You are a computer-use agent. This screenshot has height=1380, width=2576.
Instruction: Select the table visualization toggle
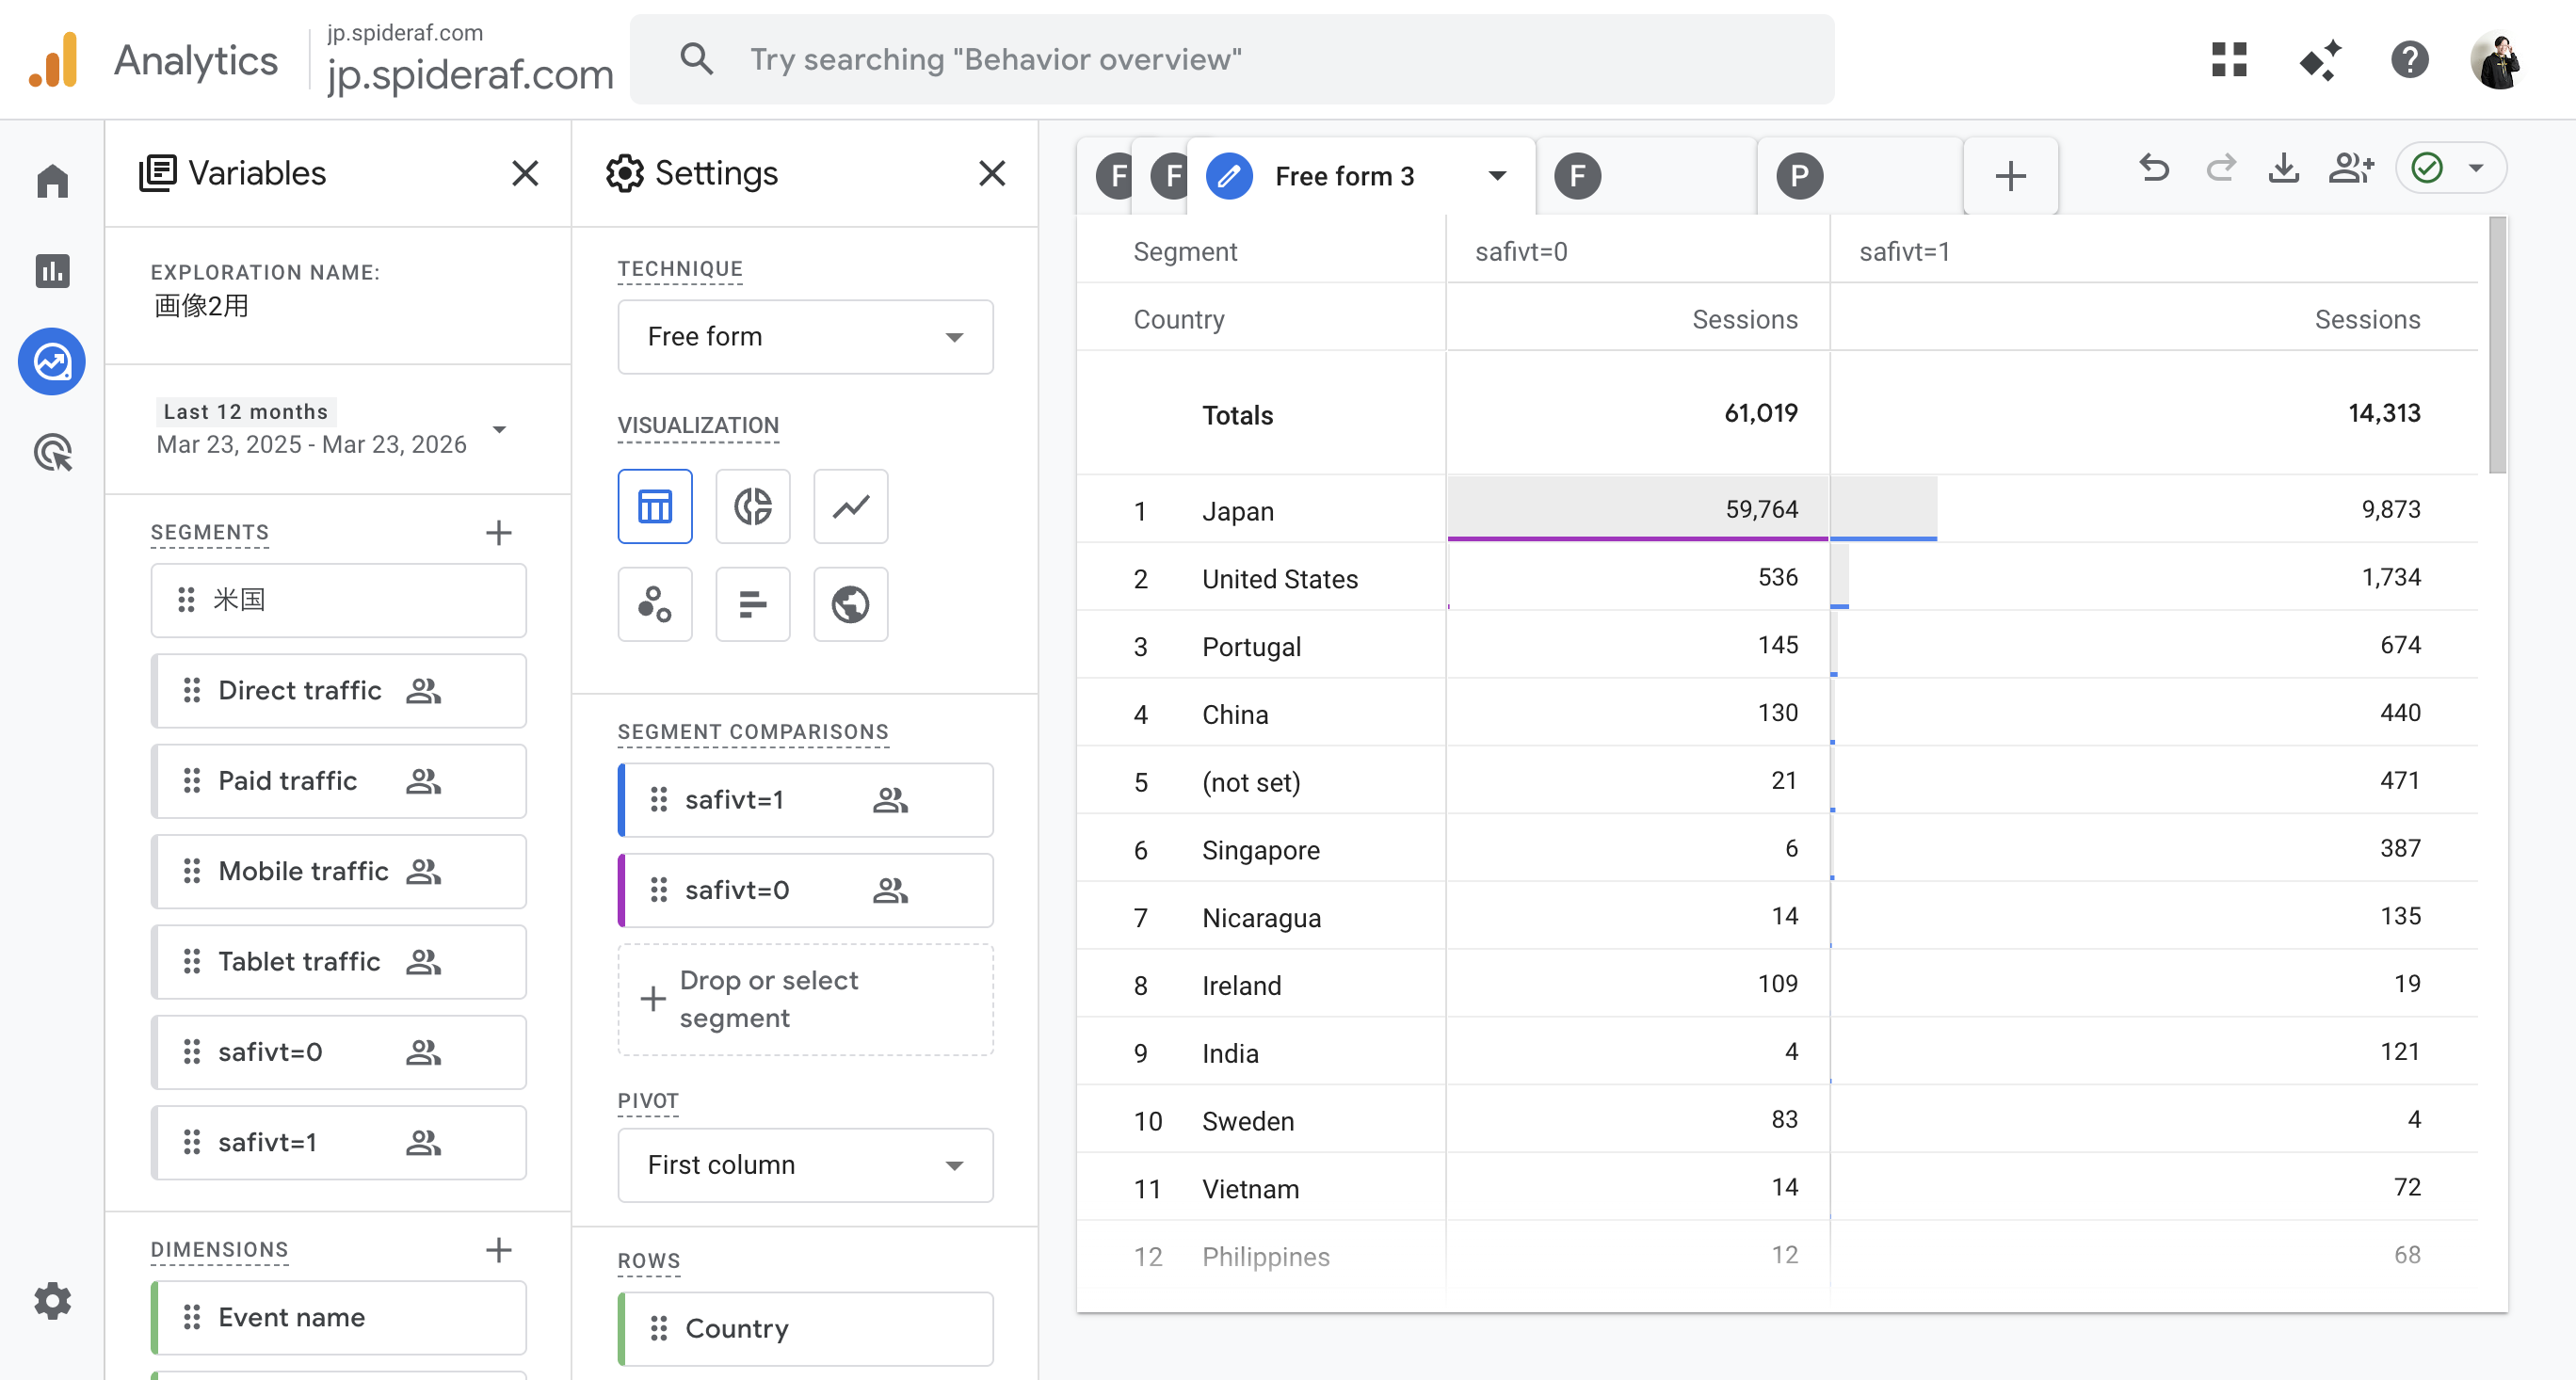pos(654,506)
